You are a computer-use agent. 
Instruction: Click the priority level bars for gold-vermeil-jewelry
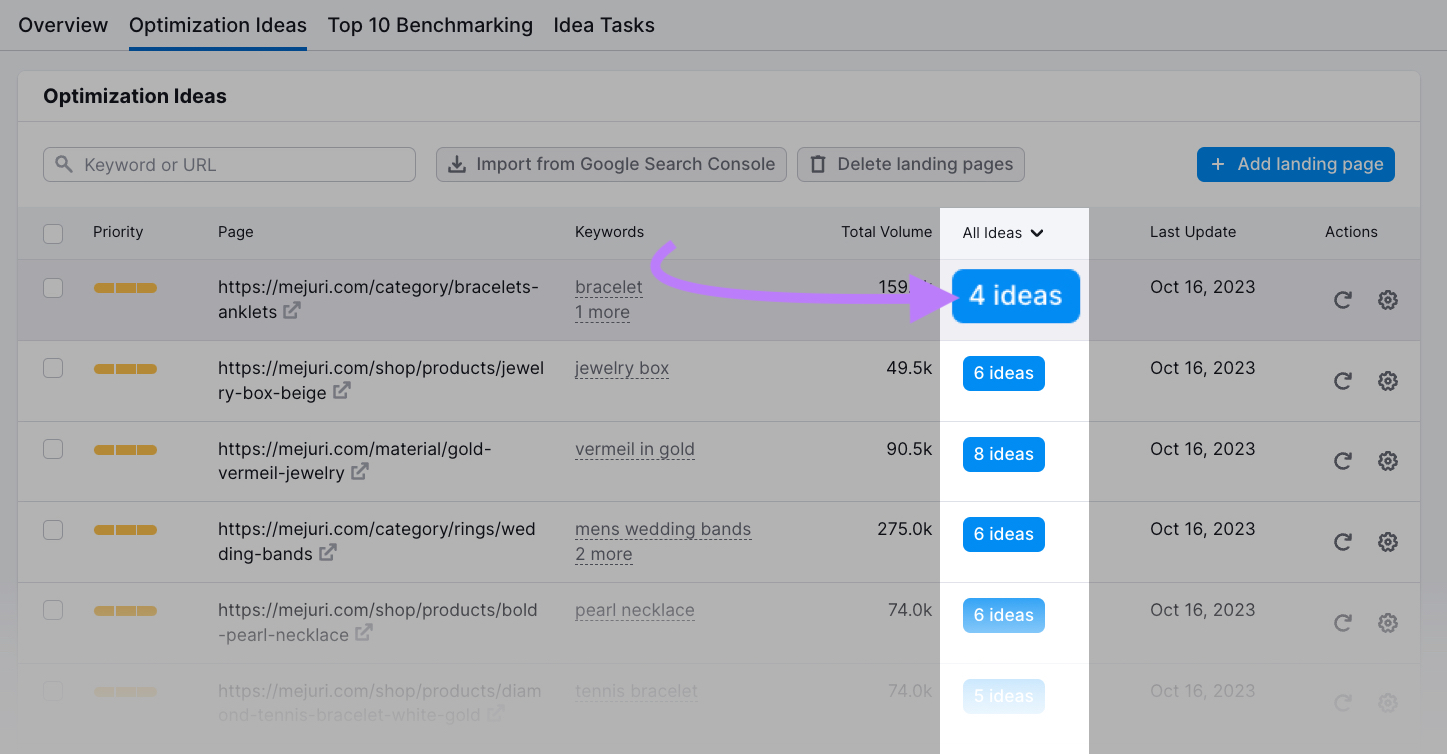click(125, 449)
